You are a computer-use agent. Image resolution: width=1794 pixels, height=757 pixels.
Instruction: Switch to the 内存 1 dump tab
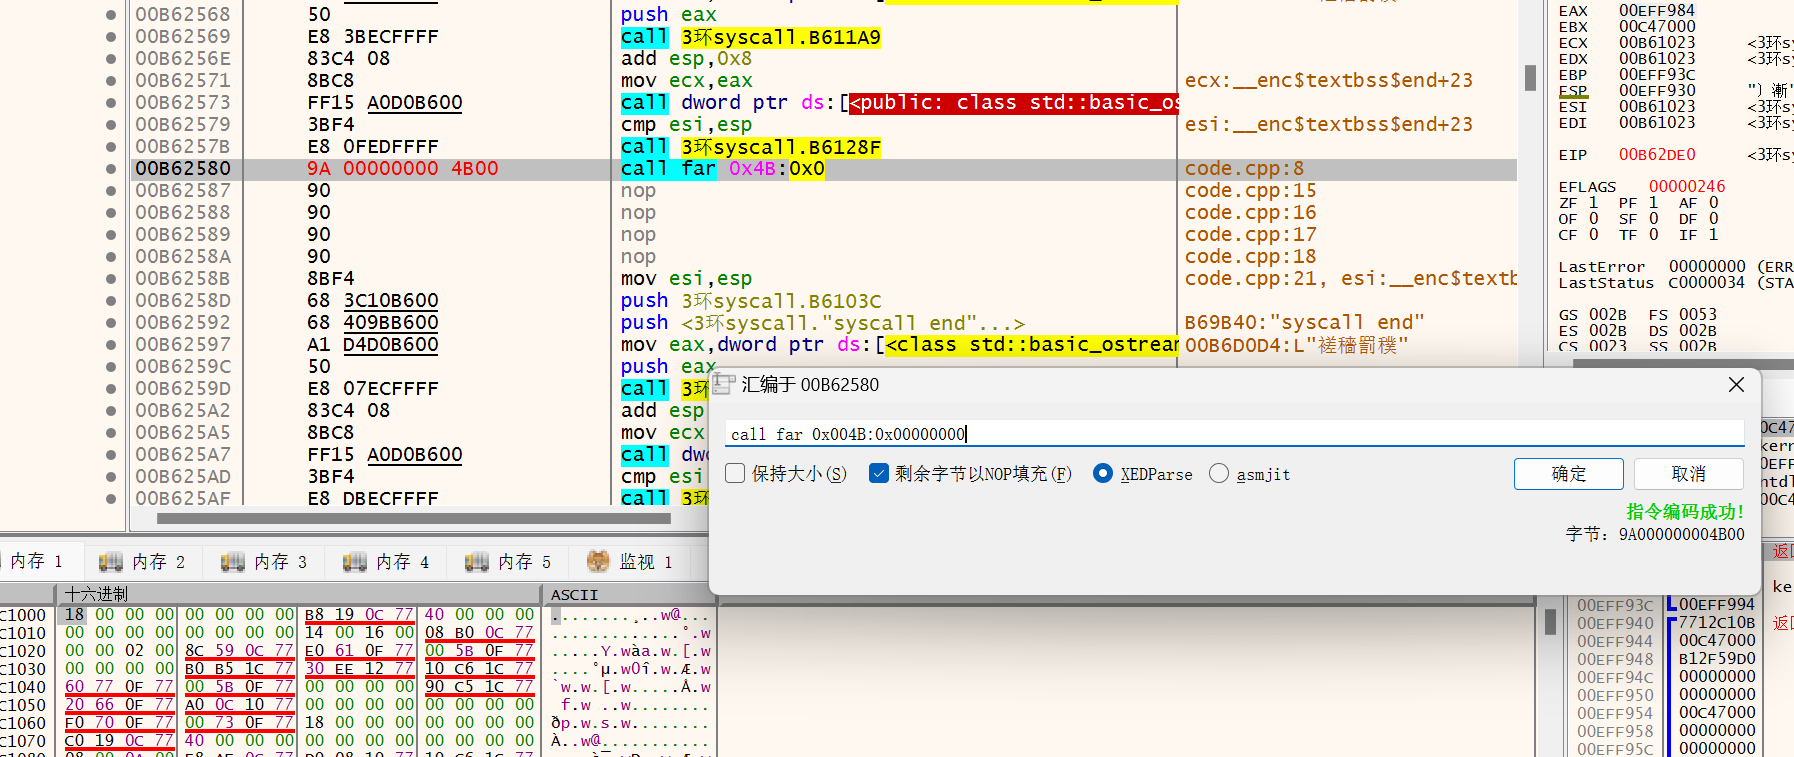pyautogui.click(x=36, y=561)
